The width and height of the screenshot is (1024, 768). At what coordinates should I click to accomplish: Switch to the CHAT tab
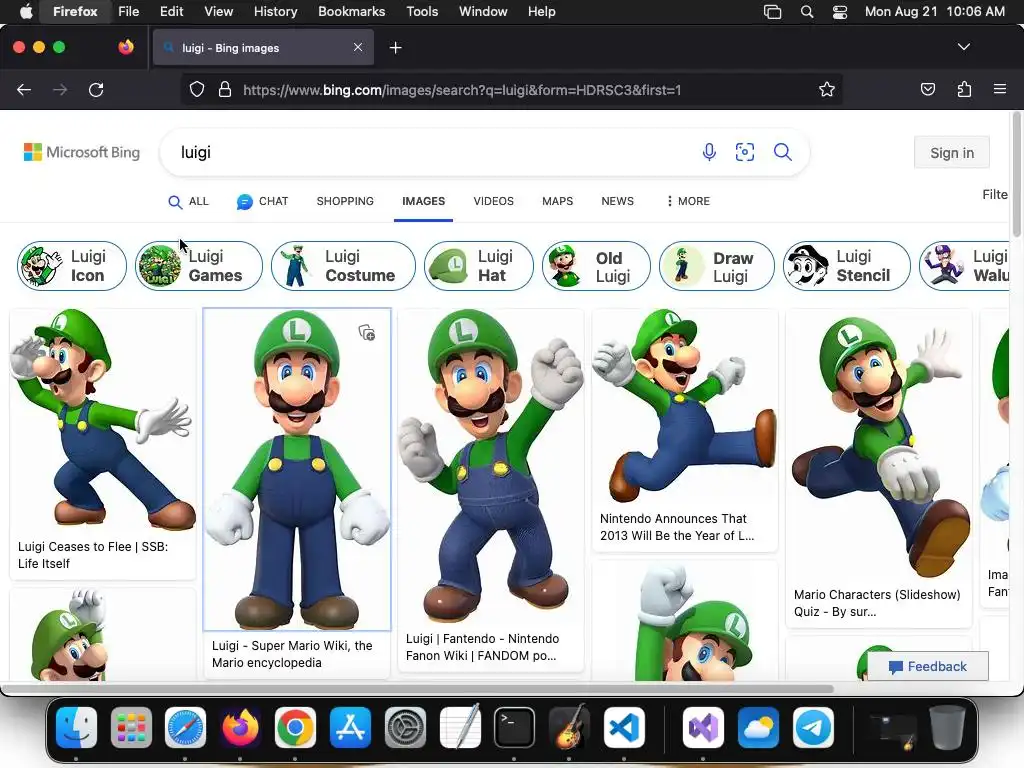click(263, 201)
